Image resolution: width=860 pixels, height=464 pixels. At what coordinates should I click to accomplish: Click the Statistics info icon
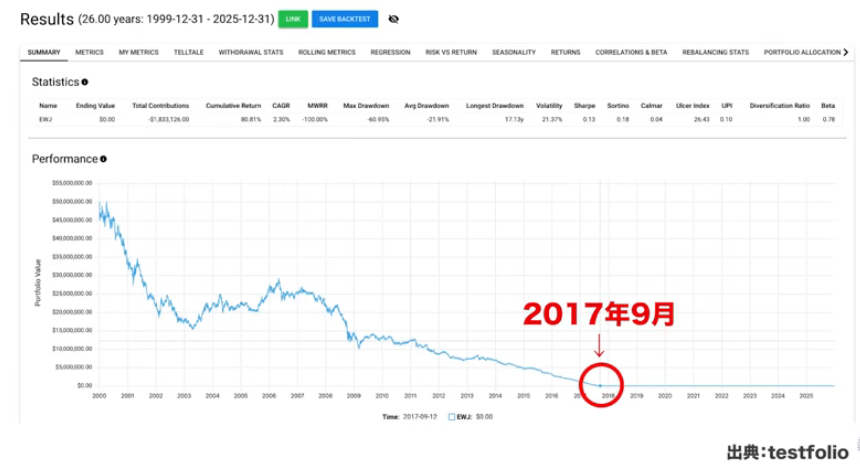(x=85, y=82)
